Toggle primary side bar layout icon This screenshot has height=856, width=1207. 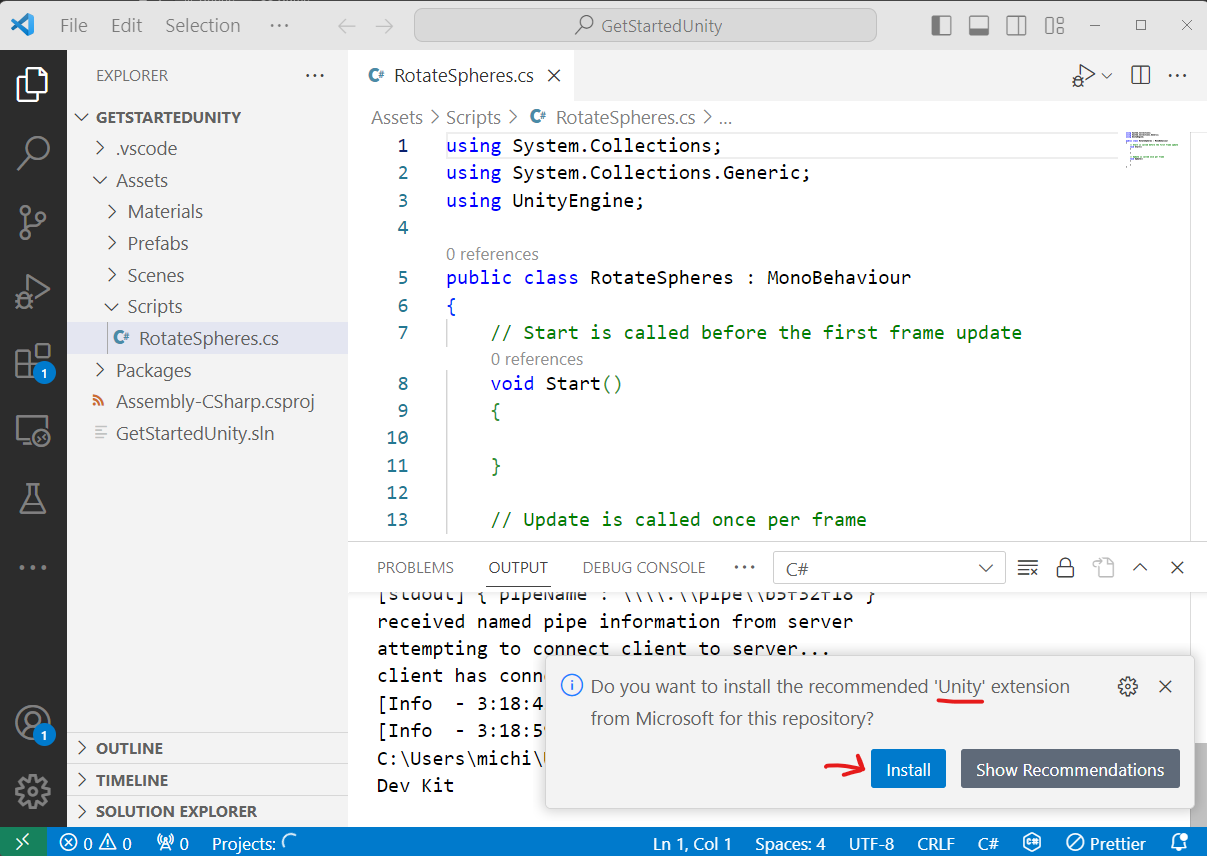tap(941, 25)
